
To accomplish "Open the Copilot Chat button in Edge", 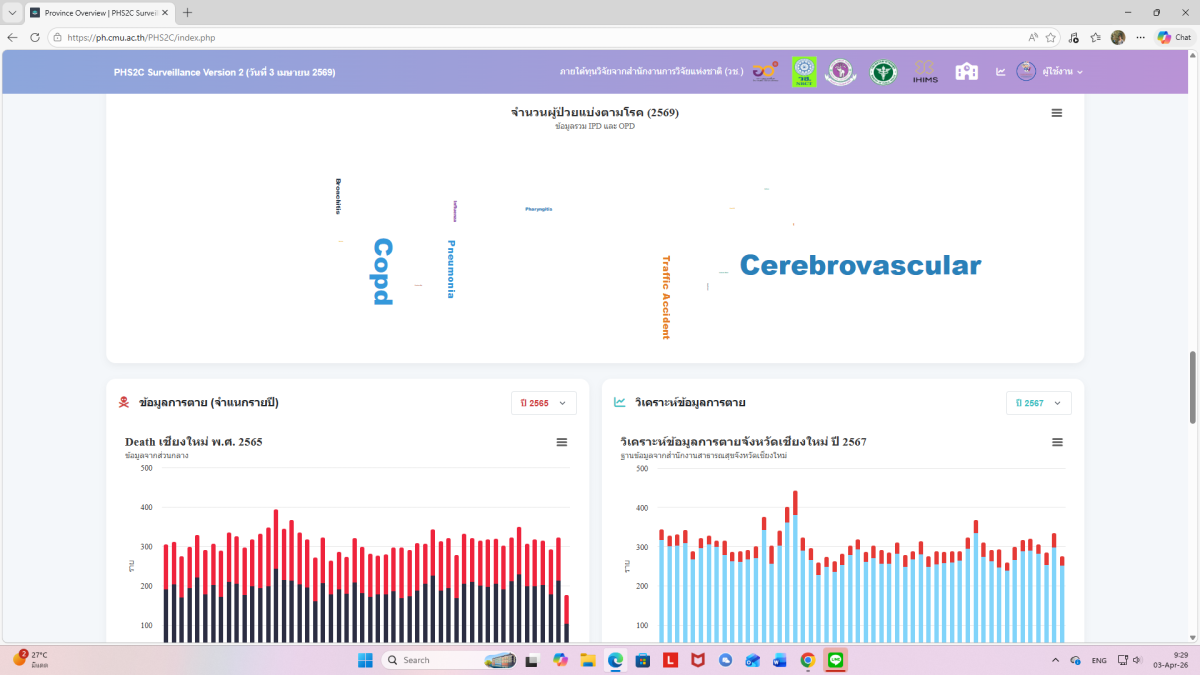I will coord(1174,37).
